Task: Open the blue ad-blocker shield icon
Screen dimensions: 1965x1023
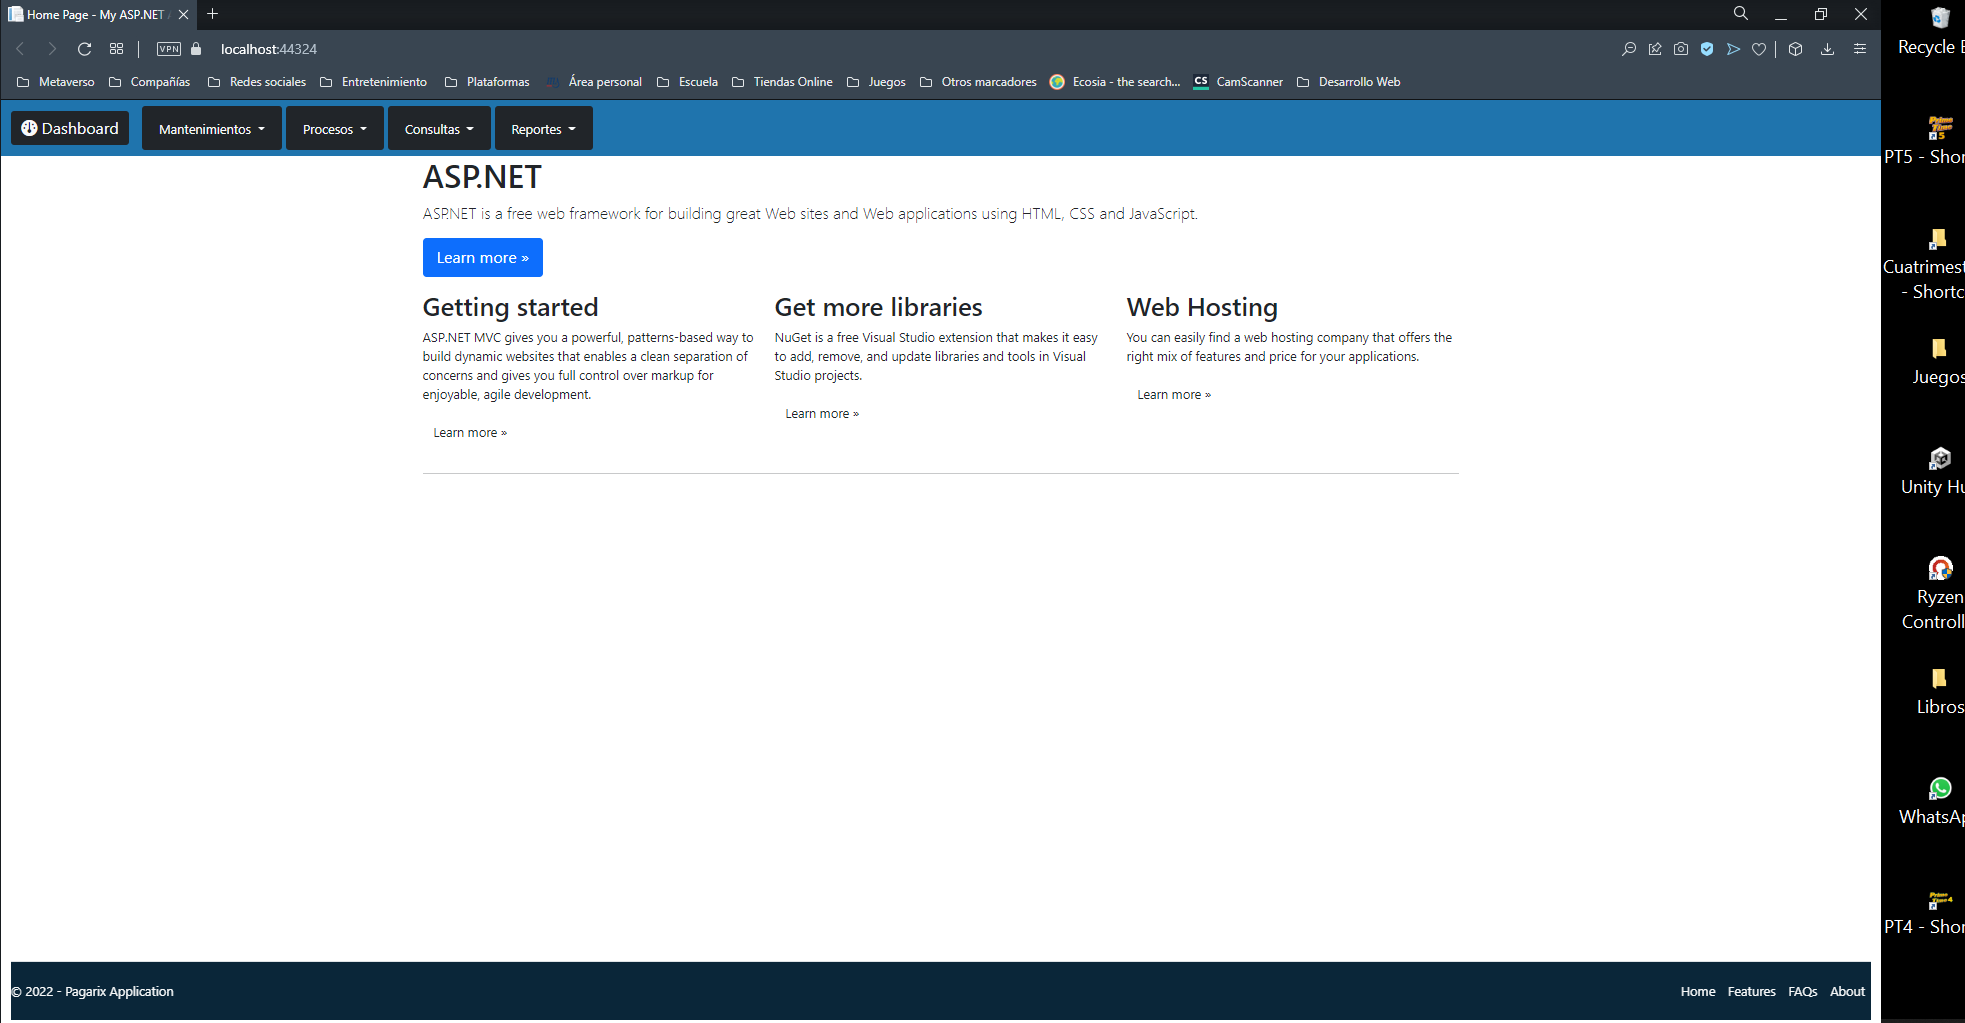Action: [x=1707, y=48]
